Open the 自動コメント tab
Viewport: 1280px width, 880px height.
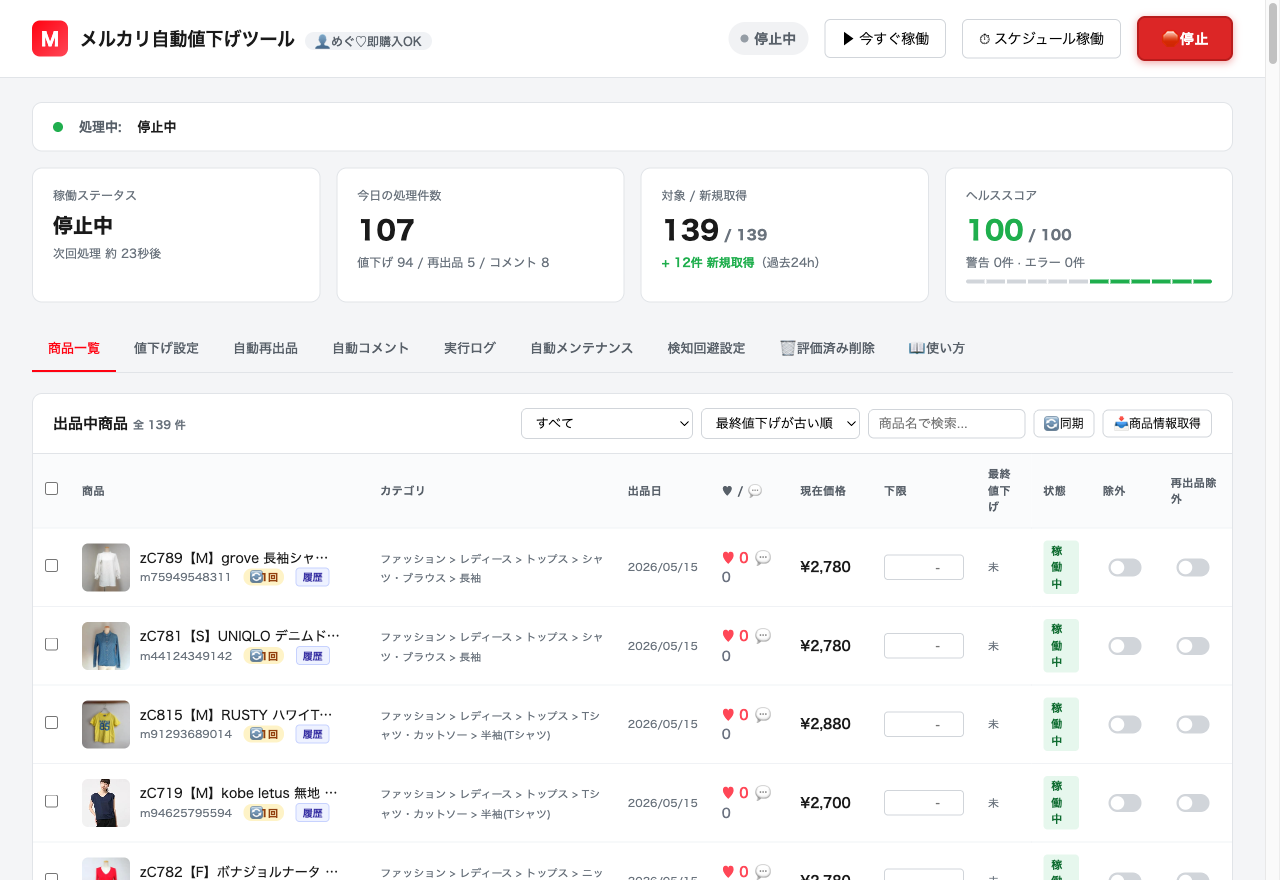(371, 348)
